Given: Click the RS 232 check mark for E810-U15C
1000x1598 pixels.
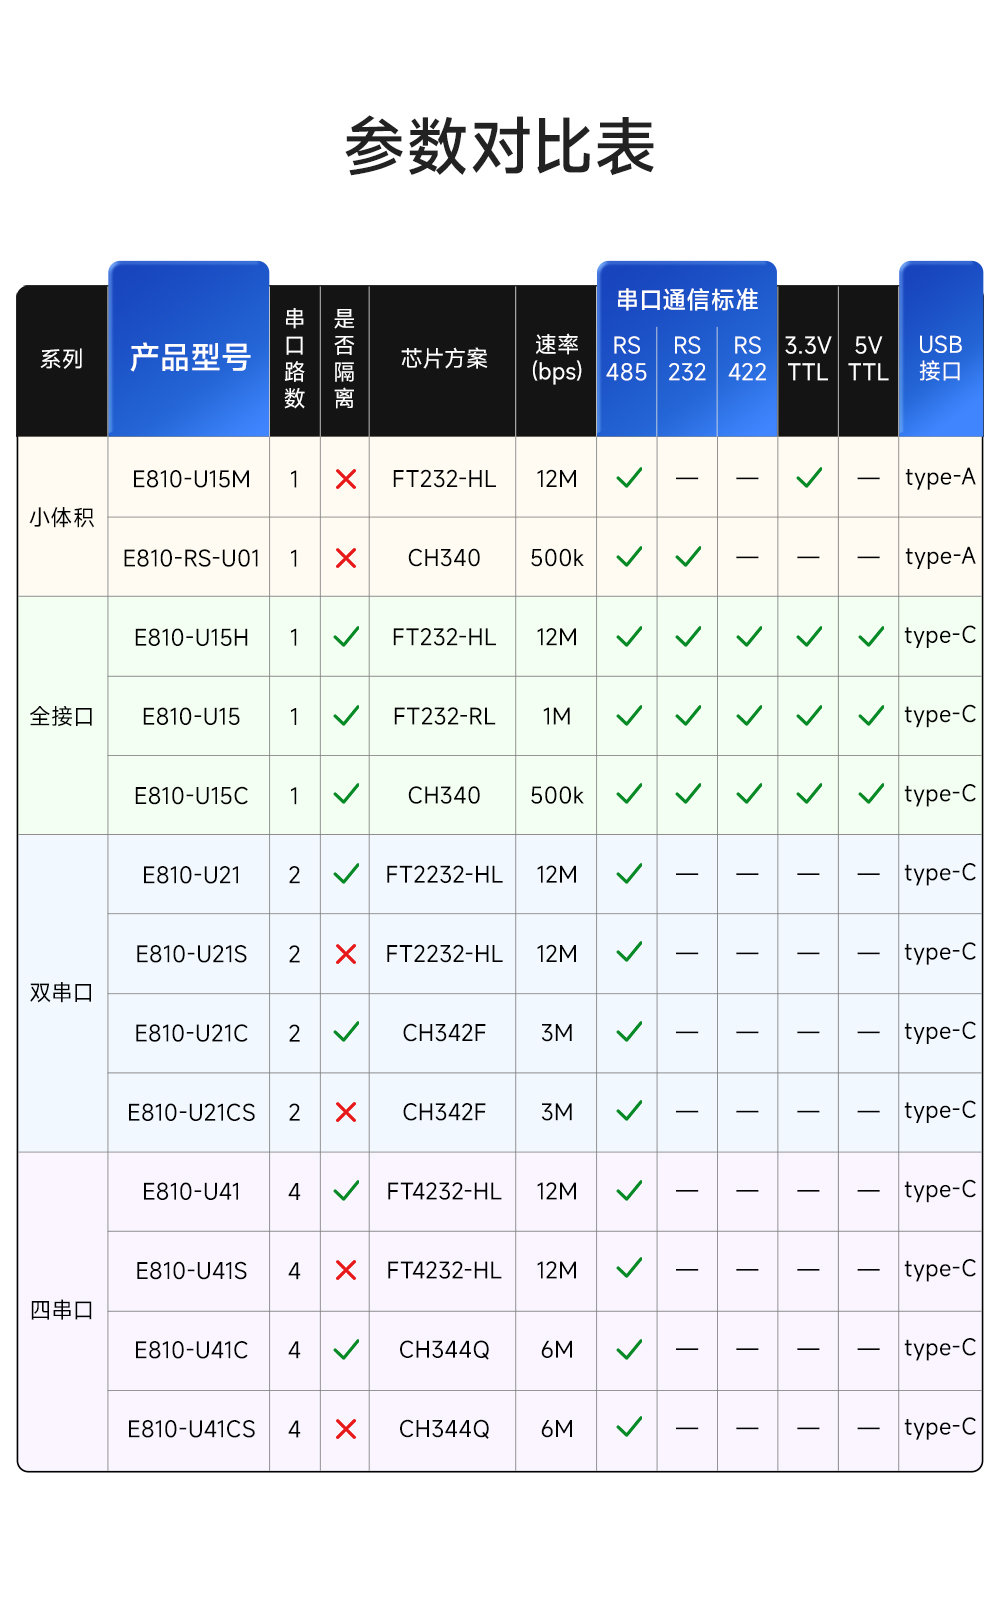Looking at the screenshot, I should tap(688, 794).
